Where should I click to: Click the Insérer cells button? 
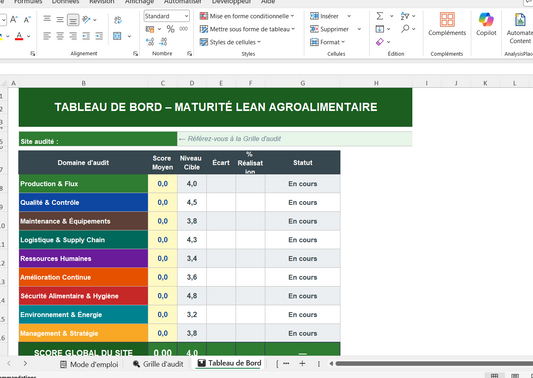[x=324, y=16]
